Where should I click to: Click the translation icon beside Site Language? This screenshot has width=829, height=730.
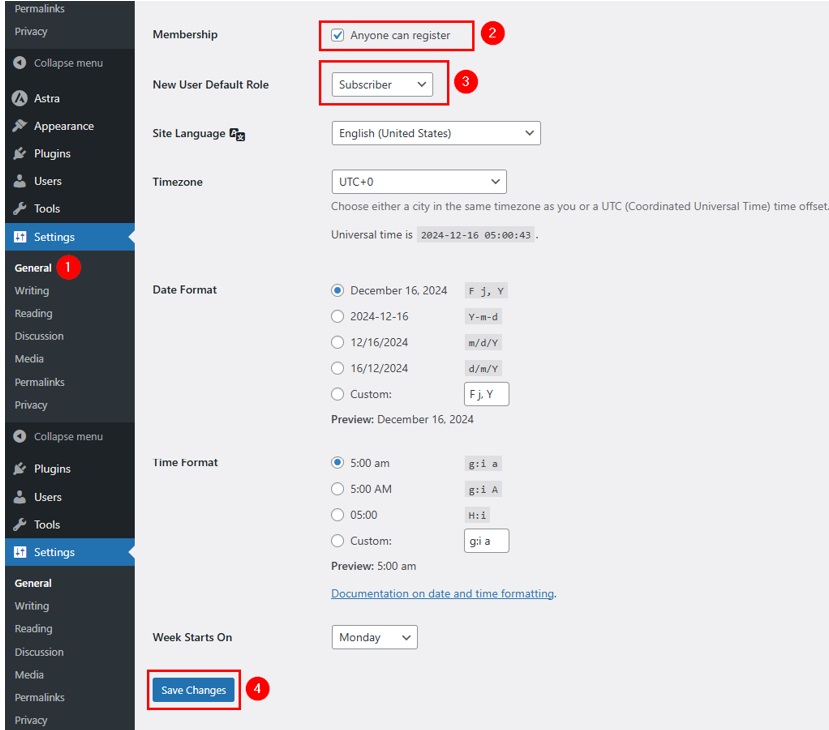coord(237,134)
